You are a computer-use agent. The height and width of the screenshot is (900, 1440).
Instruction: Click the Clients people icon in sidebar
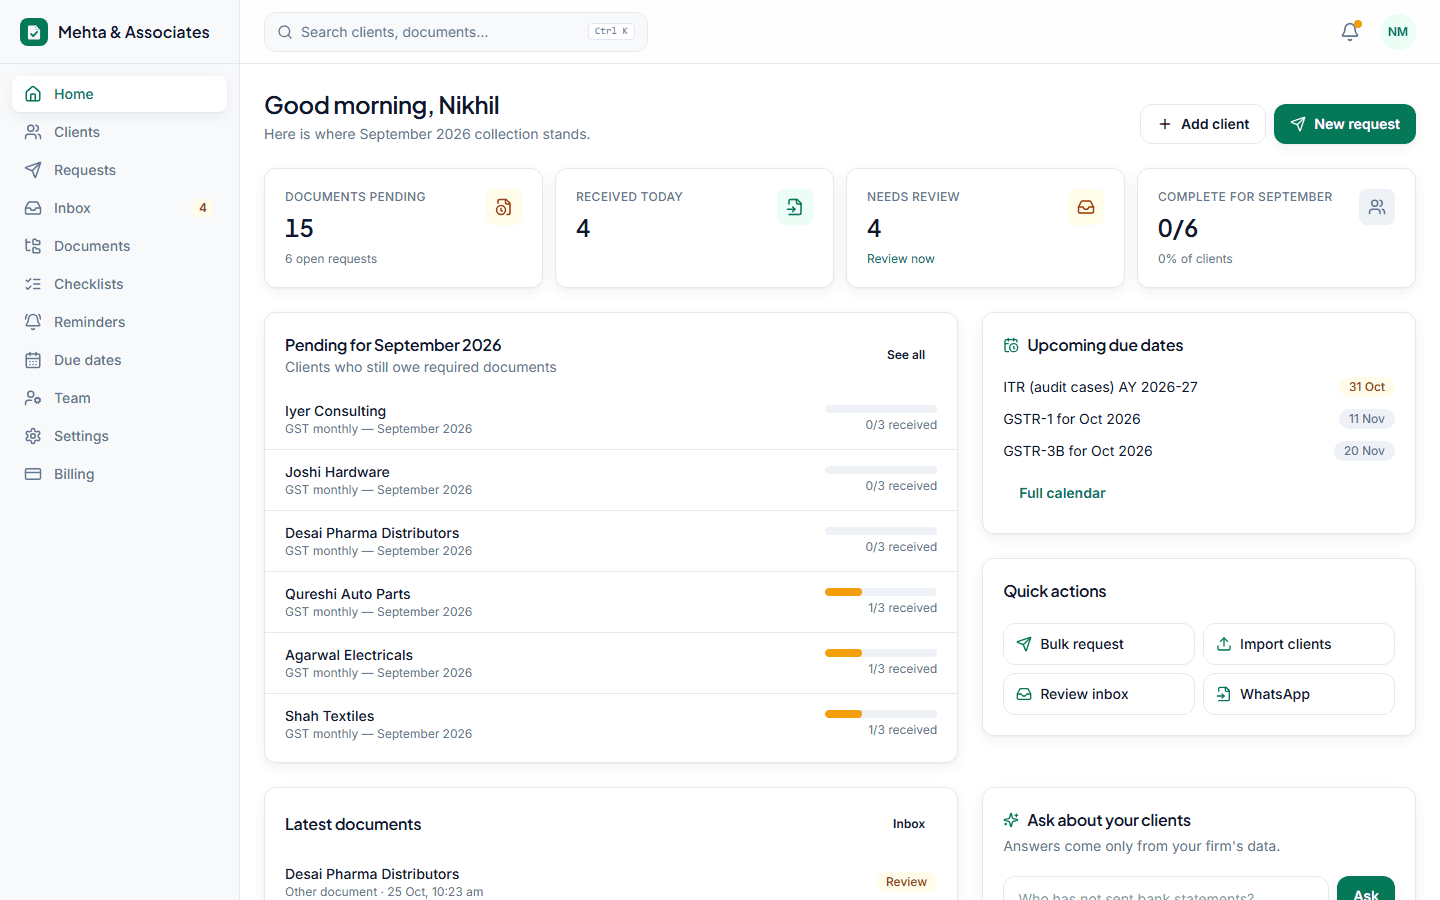(x=33, y=132)
